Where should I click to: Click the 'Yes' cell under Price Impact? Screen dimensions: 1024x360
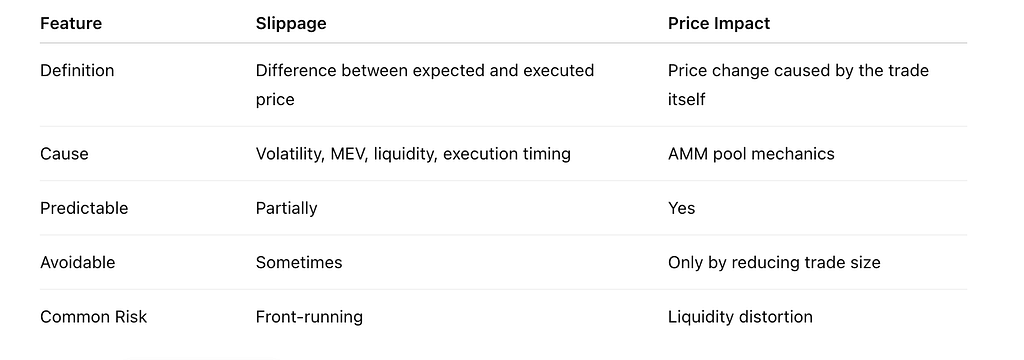tap(681, 208)
